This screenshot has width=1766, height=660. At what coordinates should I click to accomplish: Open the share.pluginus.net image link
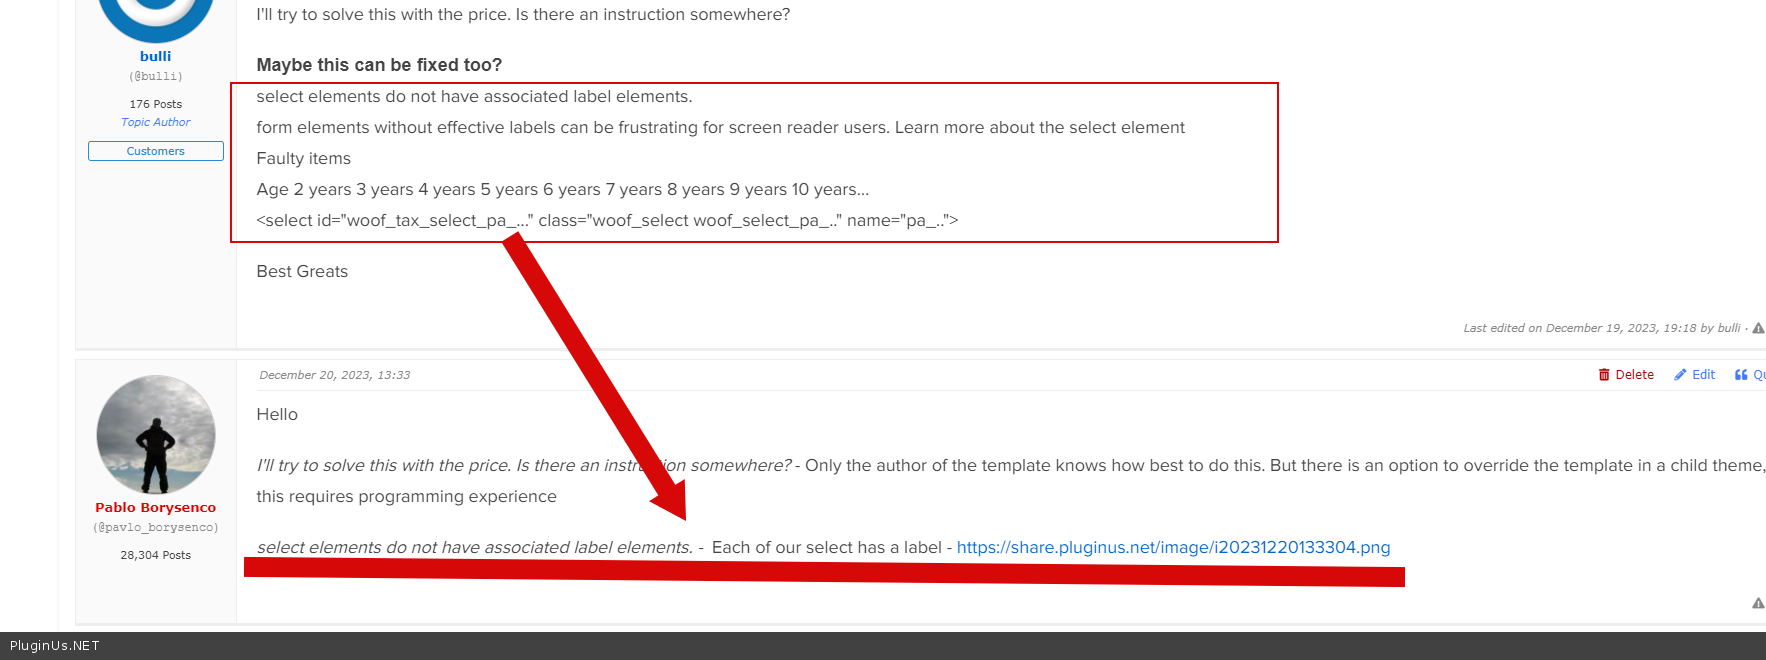[1173, 547]
